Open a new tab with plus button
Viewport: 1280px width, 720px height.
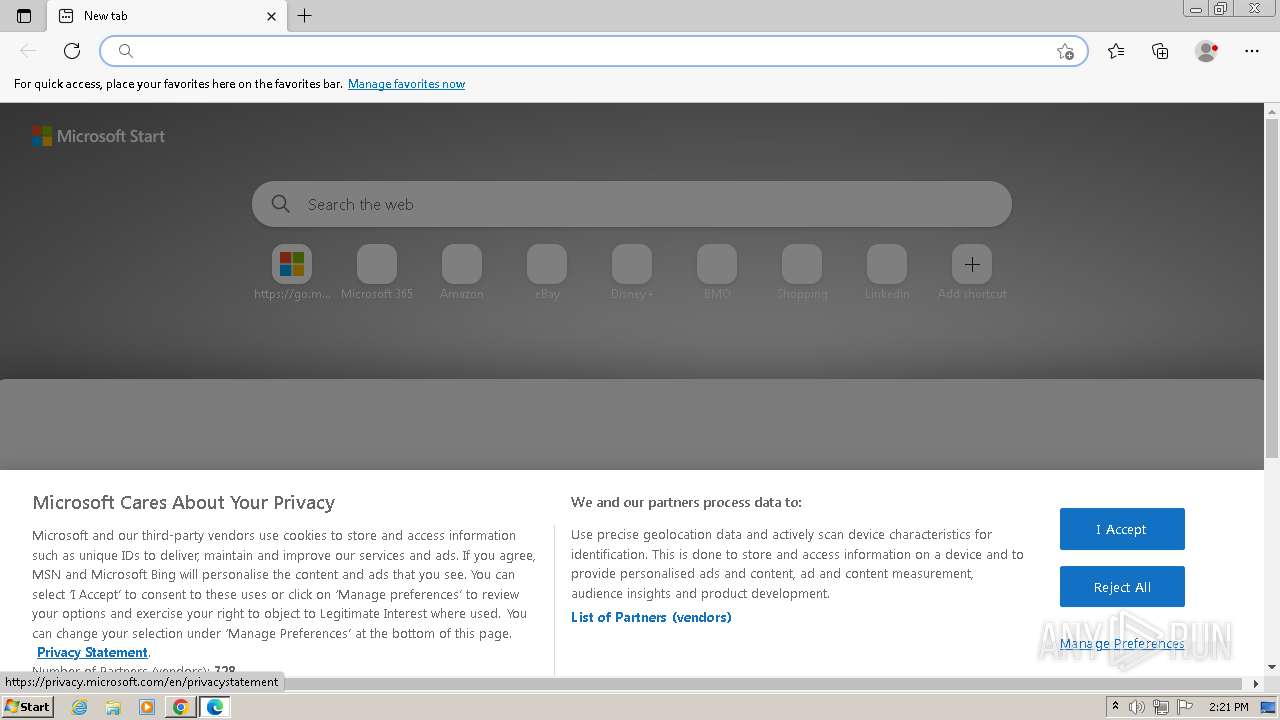click(305, 16)
